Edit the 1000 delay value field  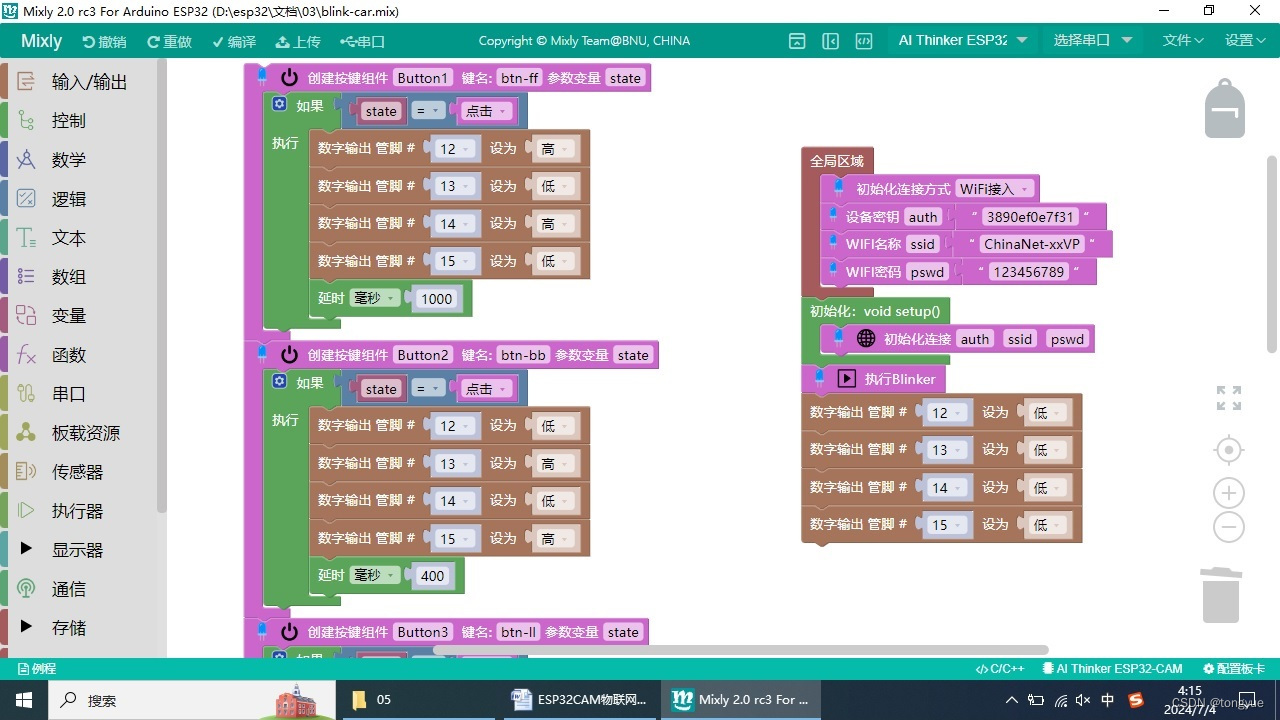(x=437, y=298)
